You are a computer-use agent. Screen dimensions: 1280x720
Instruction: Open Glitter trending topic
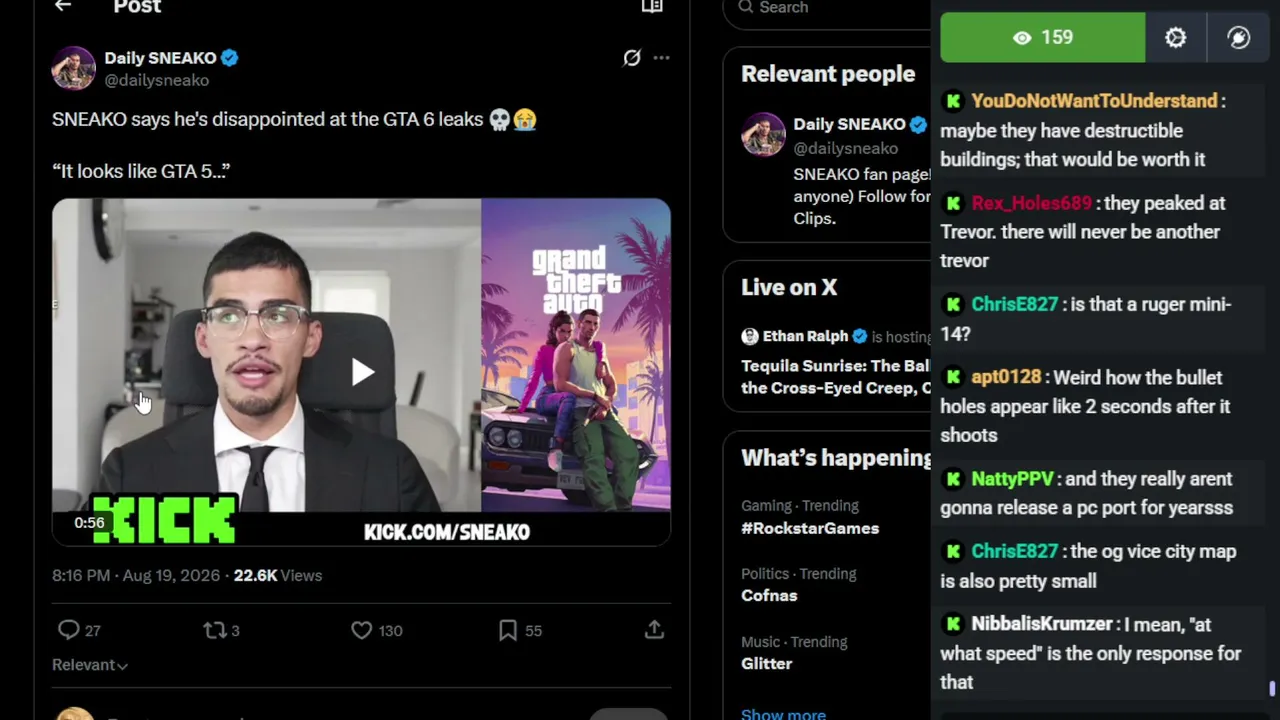[x=766, y=663]
